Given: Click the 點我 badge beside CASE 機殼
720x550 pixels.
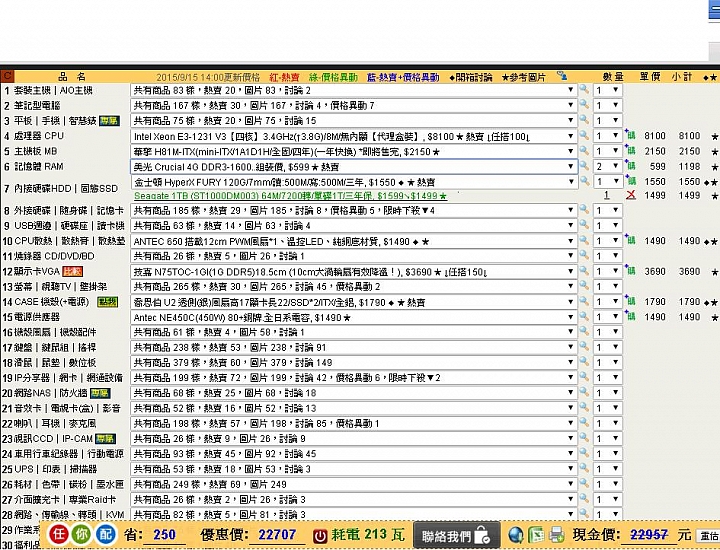Looking at the screenshot, I should coord(107,302).
